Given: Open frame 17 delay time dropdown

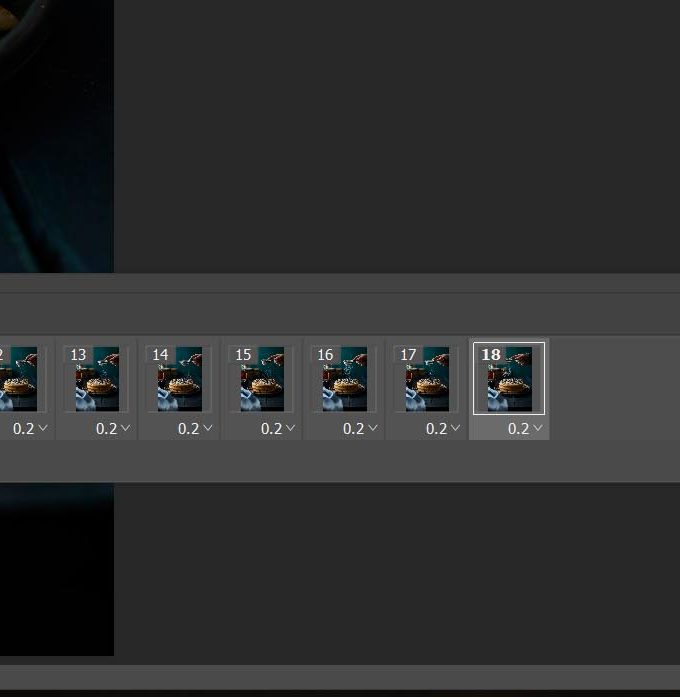Looking at the screenshot, I should (443, 429).
